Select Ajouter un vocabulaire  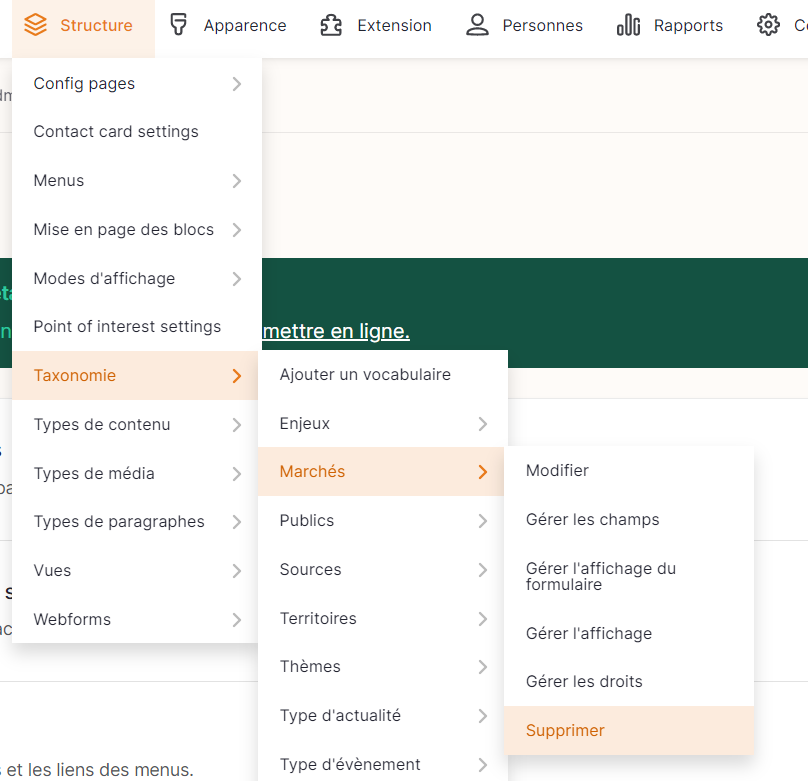coord(365,375)
